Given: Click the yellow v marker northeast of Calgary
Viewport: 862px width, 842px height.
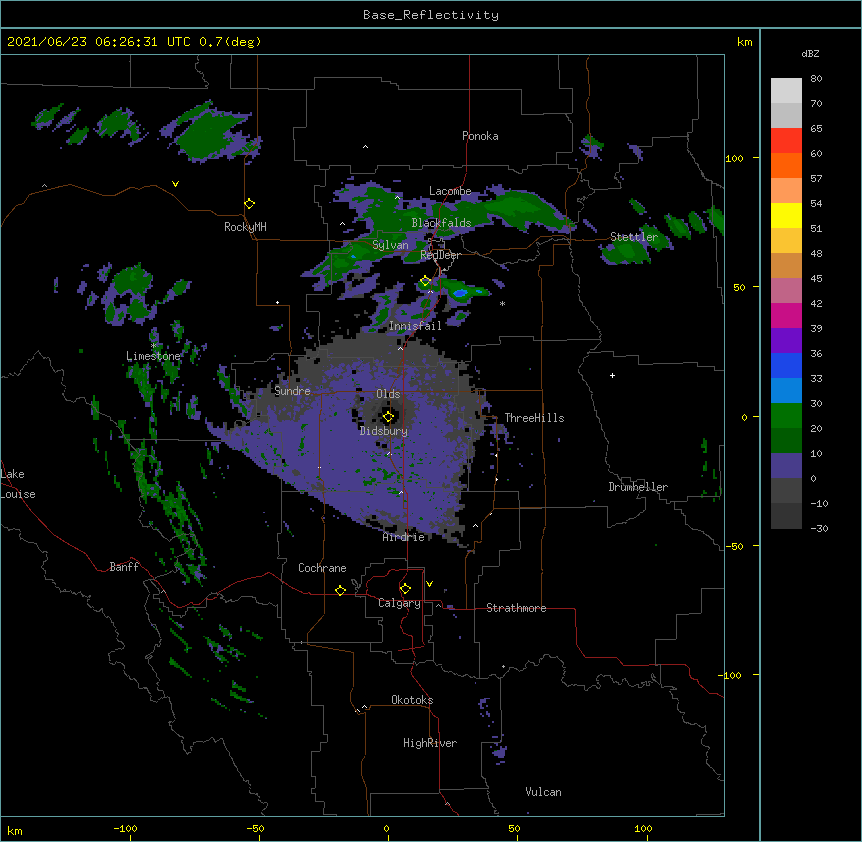Looking at the screenshot, I should pyautogui.click(x=429, y=584).
